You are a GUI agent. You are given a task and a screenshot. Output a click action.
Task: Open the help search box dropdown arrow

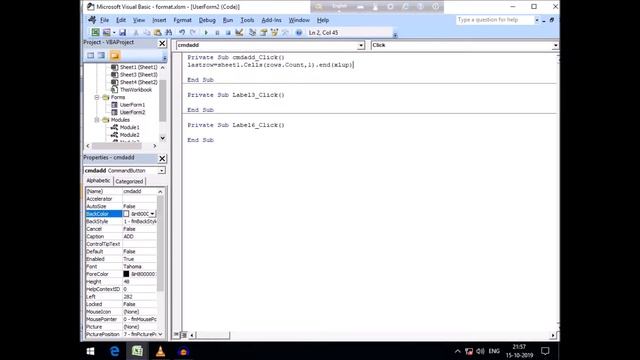[537, 20]
